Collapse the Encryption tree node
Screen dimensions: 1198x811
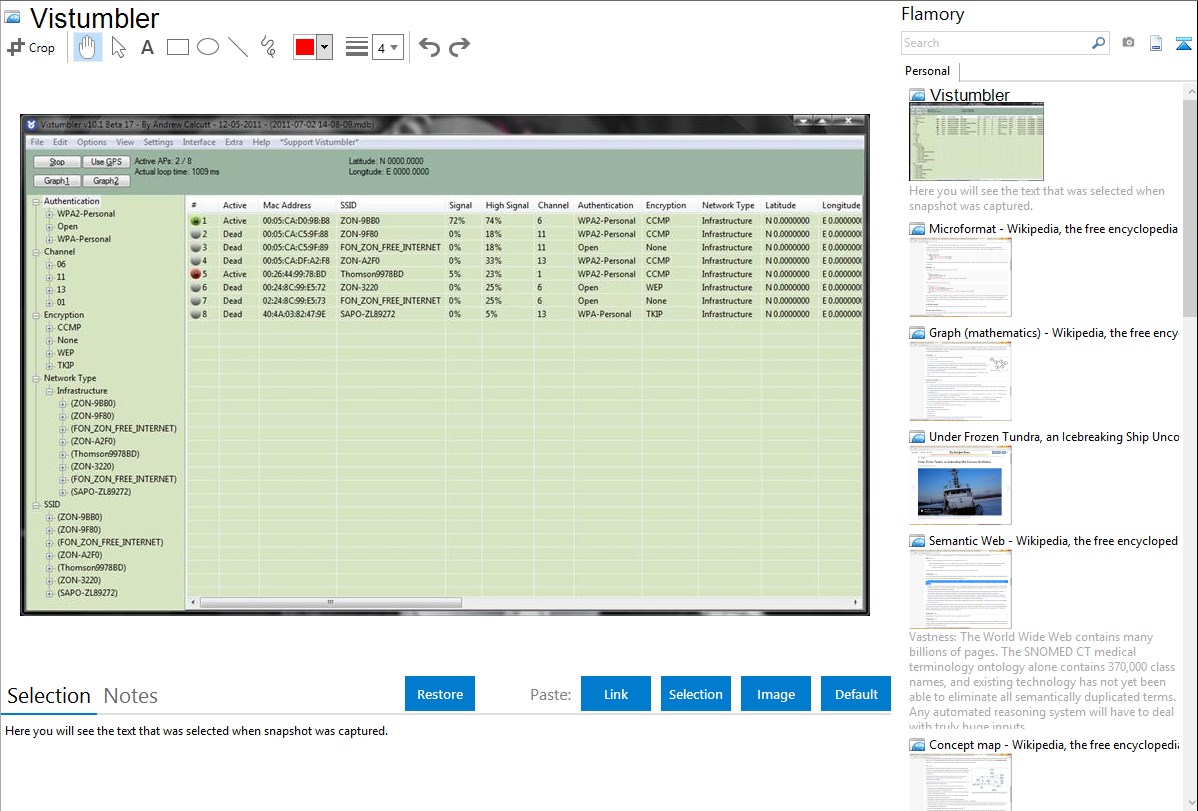[36, 315]
